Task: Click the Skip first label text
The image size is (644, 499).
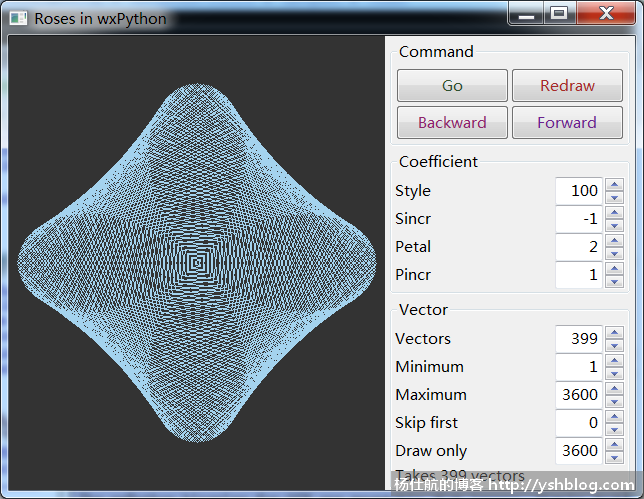Action: coord(426,423)
